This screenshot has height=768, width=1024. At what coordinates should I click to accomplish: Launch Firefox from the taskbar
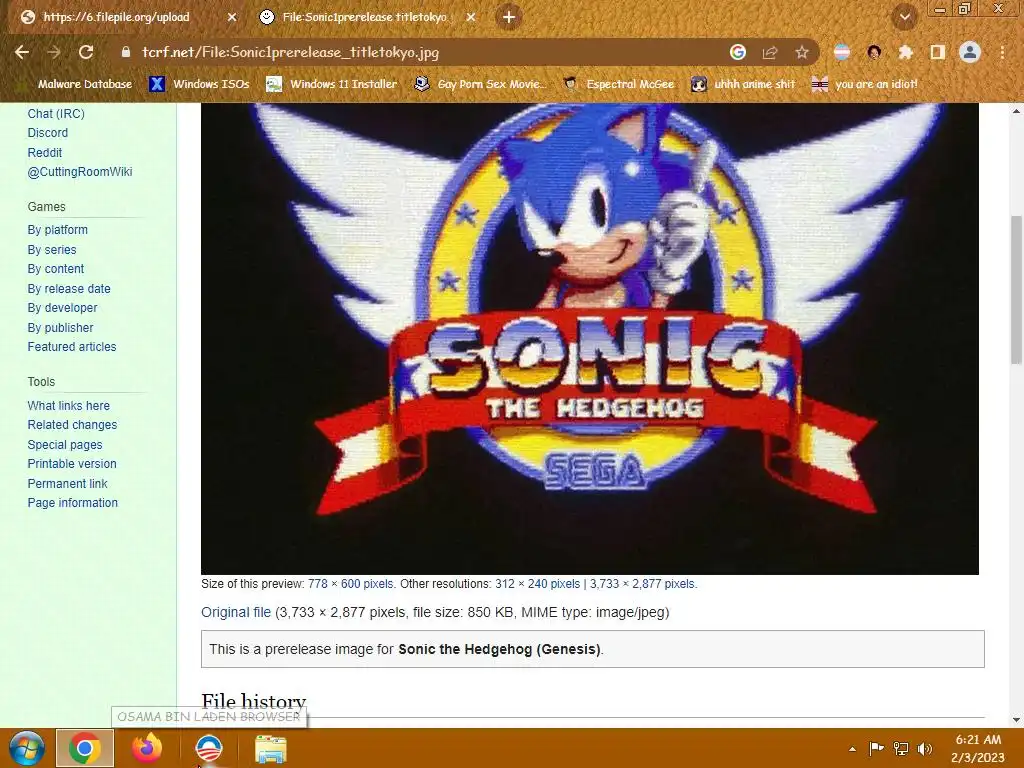click(147, 748)
